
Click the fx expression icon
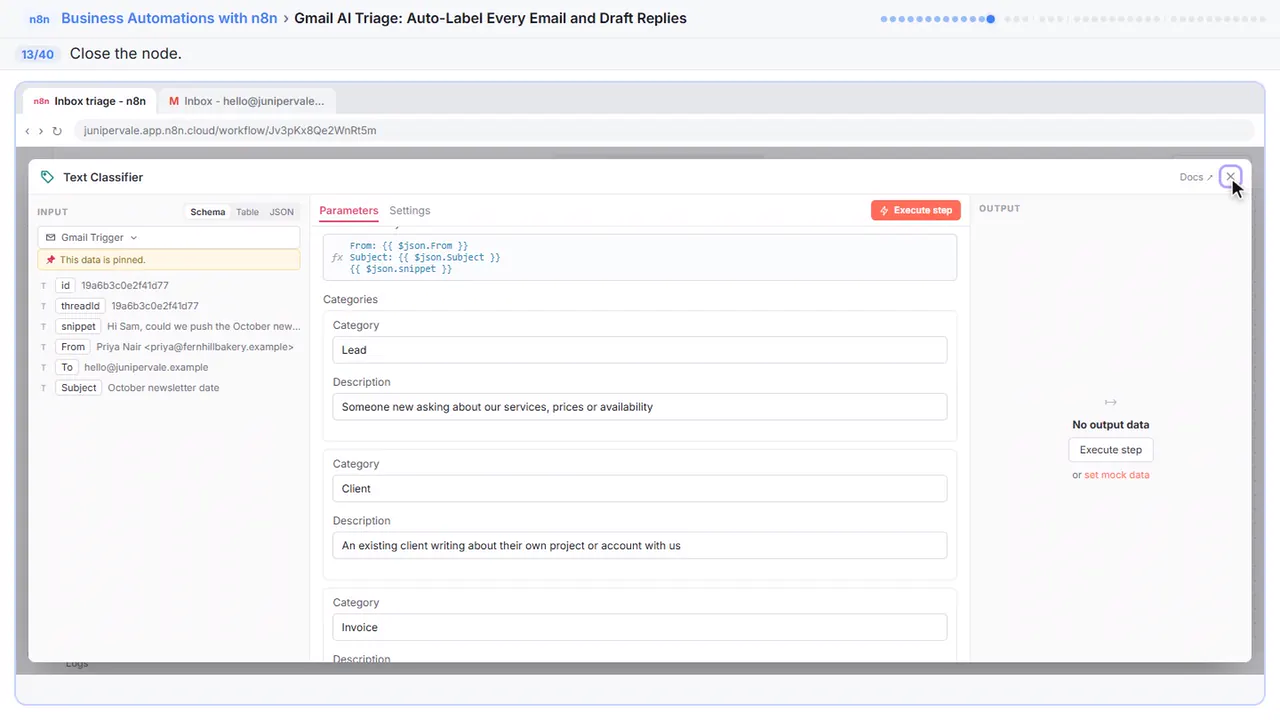click(337, 257)
